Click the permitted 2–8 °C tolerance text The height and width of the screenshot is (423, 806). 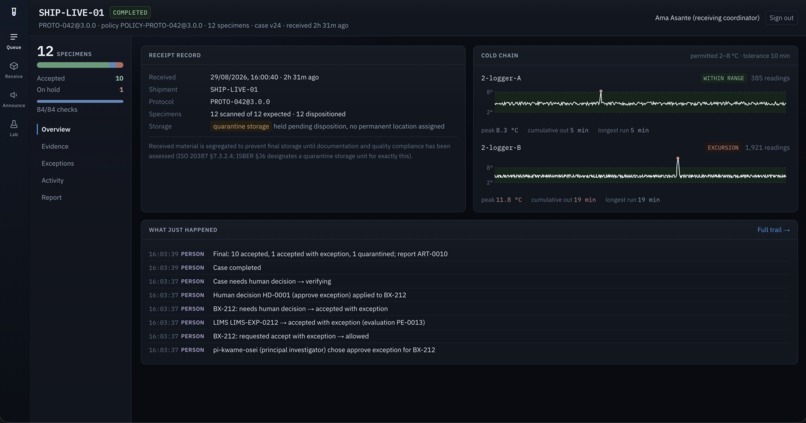click(740, 56)
